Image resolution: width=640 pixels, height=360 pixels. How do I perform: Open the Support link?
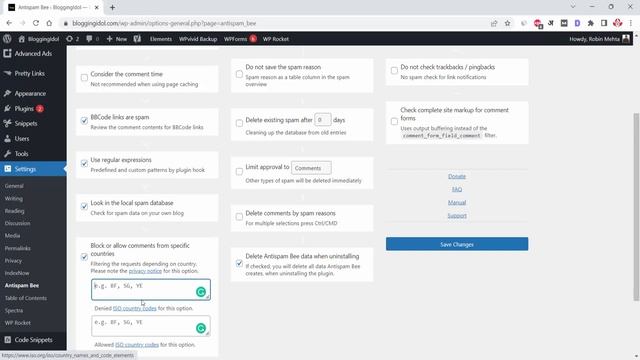[457, 216]
